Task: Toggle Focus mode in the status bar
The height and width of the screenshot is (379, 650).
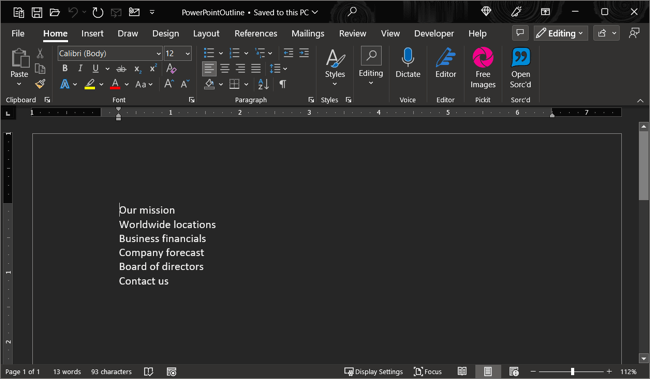Action: tap(428, 372)
